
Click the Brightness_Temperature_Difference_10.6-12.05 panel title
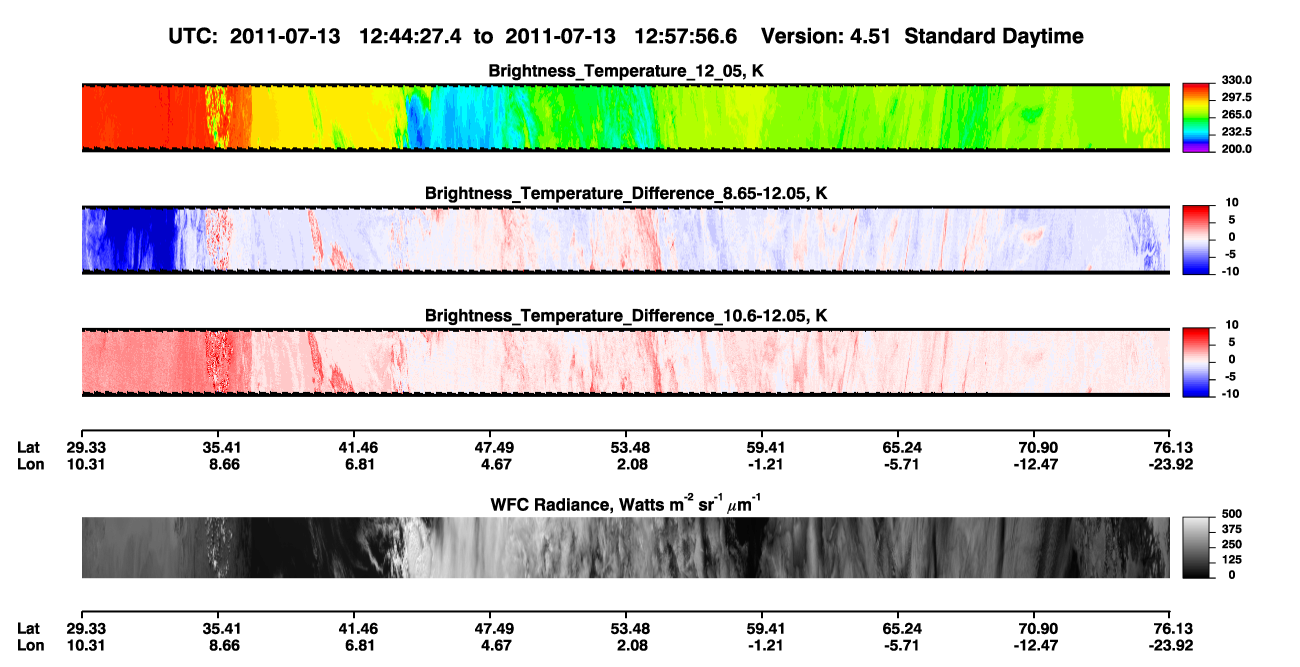pyautogui.click(x=626, y=316)
